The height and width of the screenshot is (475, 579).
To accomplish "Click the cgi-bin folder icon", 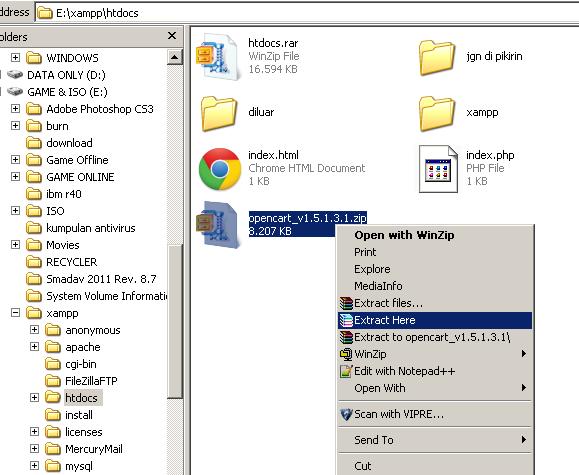I will pyautogui.click(x=53, y=364).
